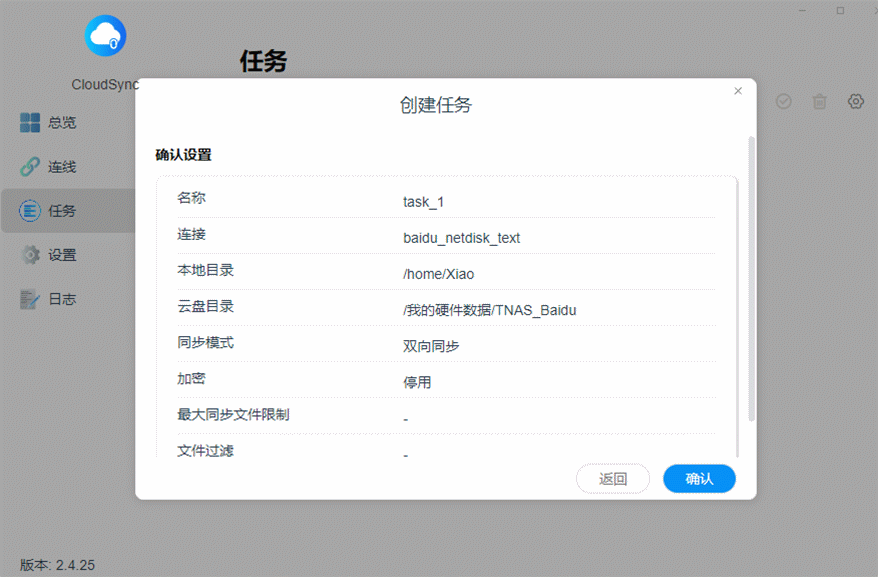Maximize the CloudSync window

tap(840, 10)
